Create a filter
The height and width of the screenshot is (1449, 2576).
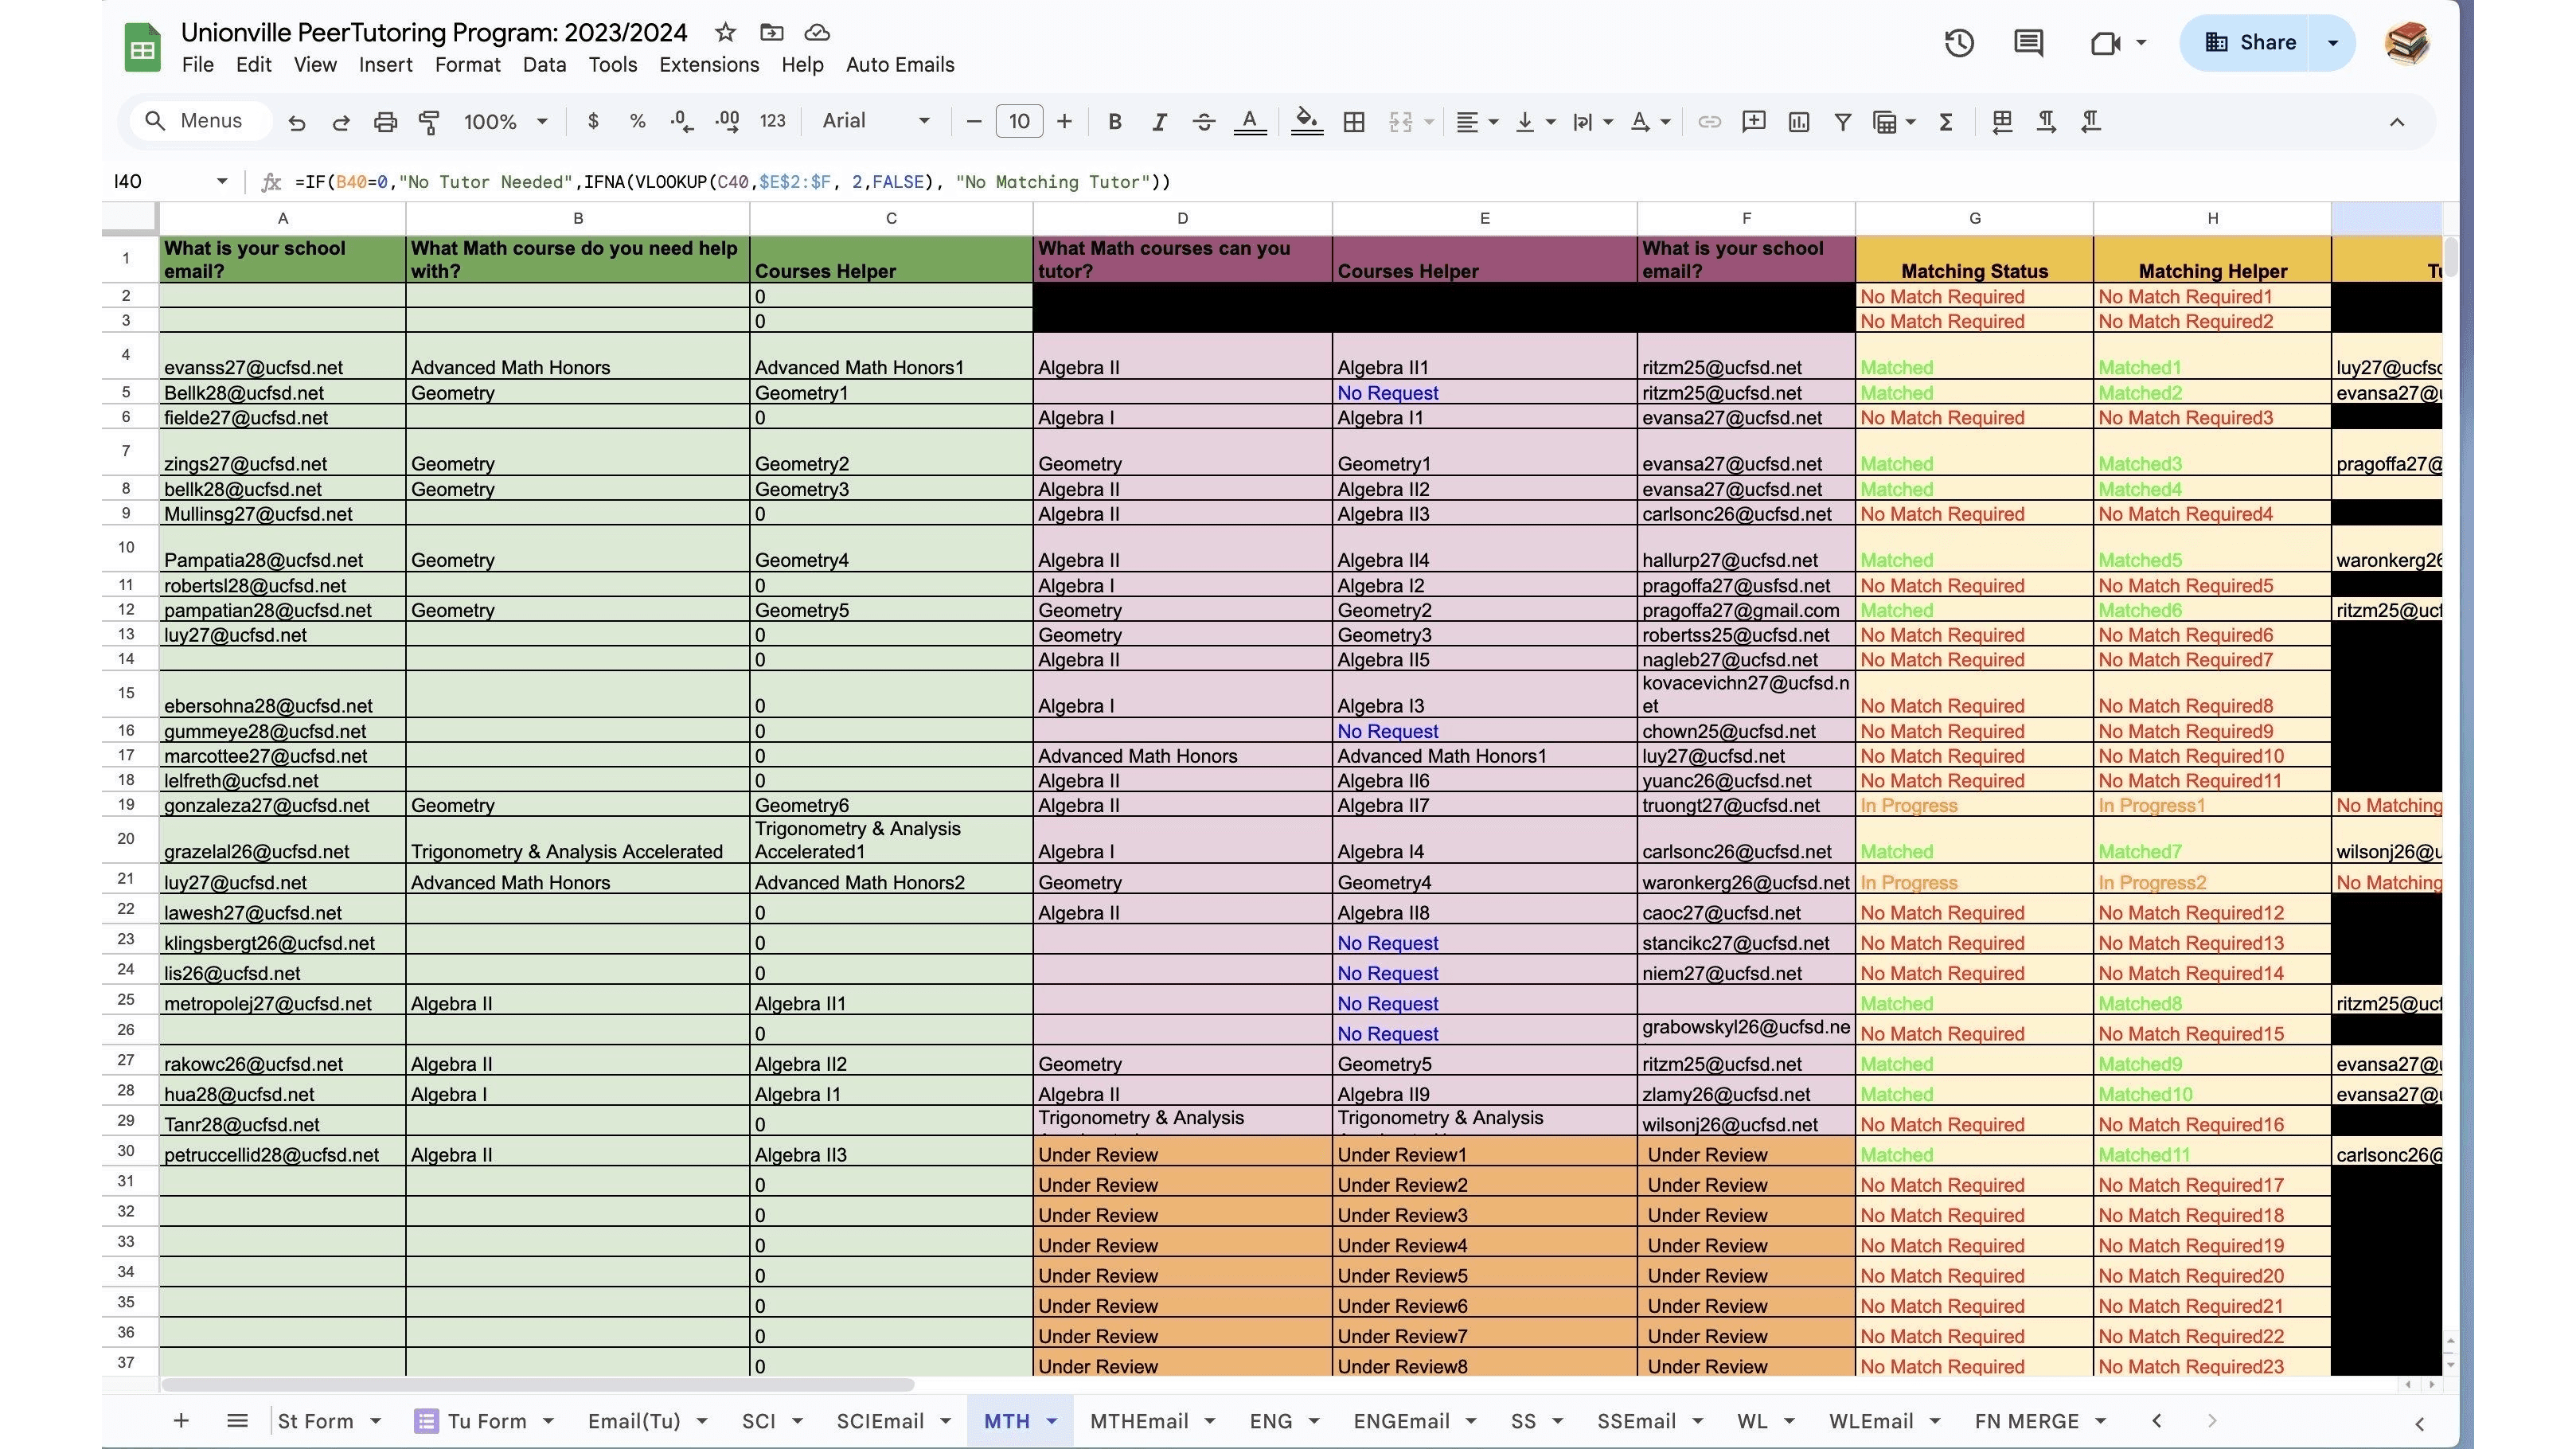tap(1842, 121)
